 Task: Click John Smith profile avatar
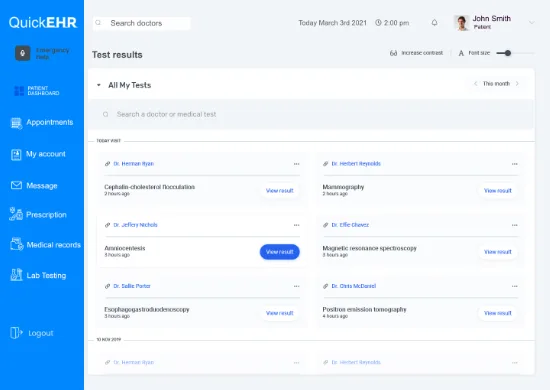462,23
